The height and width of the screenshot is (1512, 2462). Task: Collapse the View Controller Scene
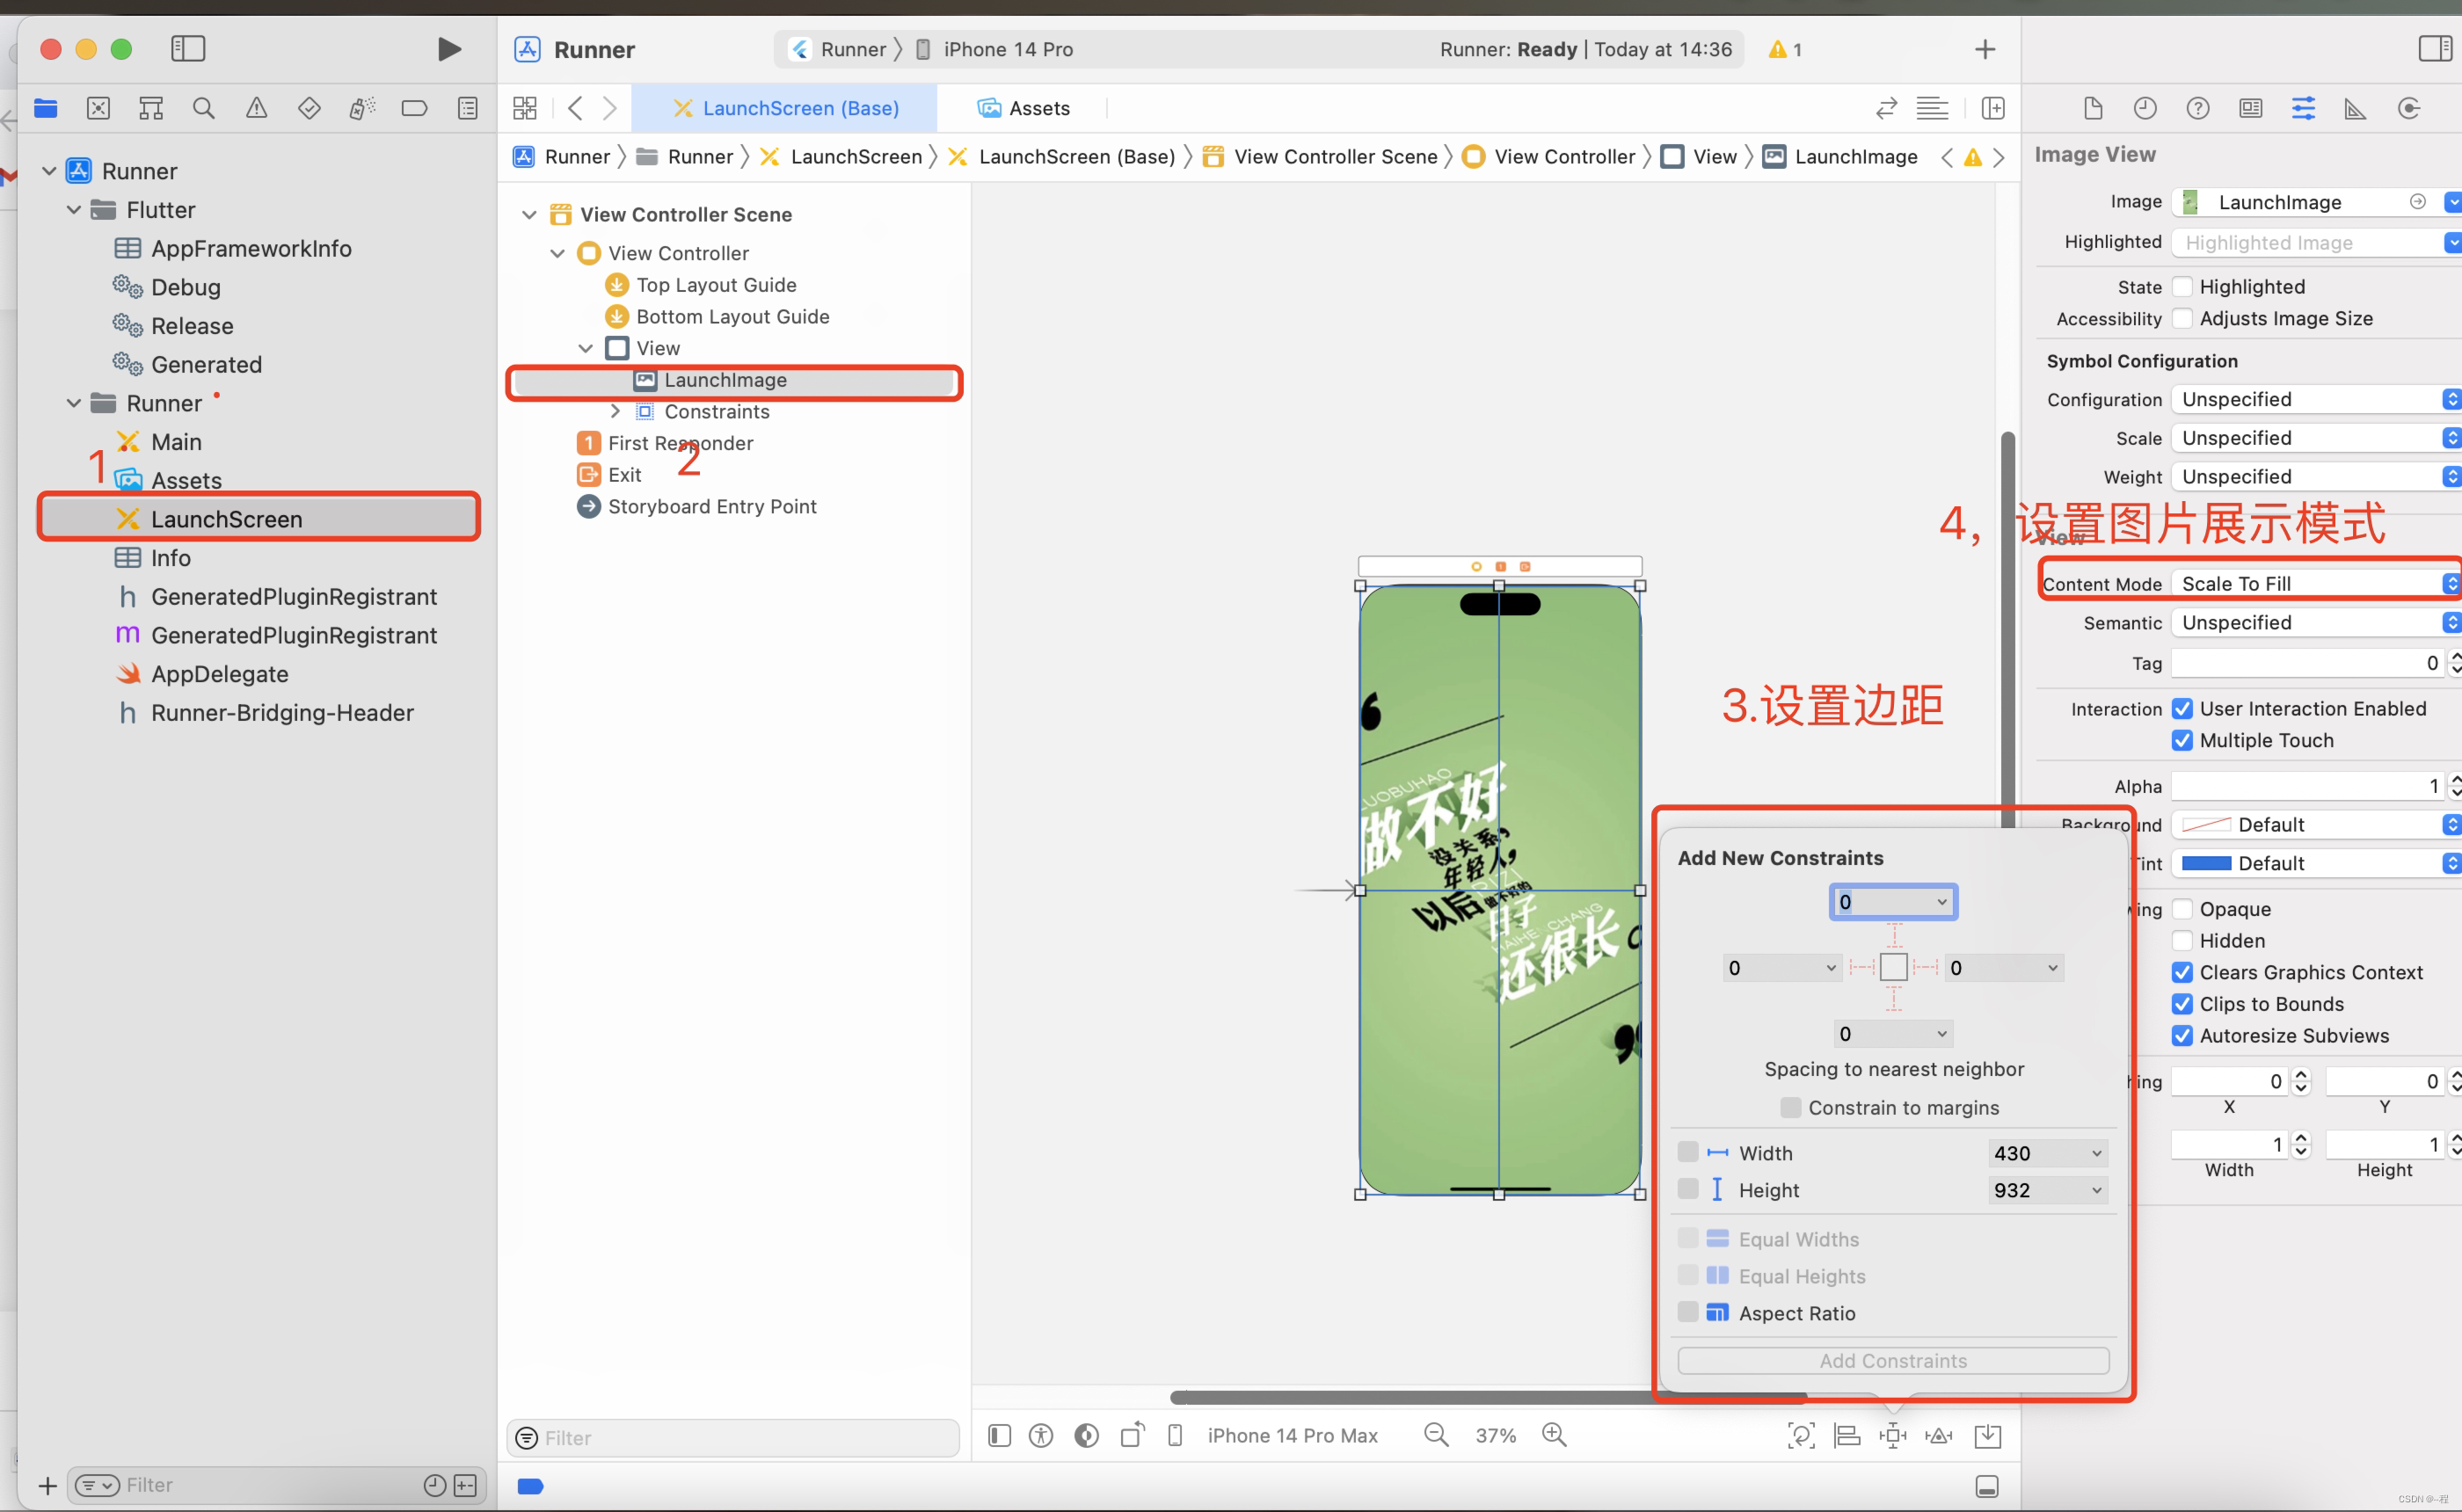[x=530, y=214]
